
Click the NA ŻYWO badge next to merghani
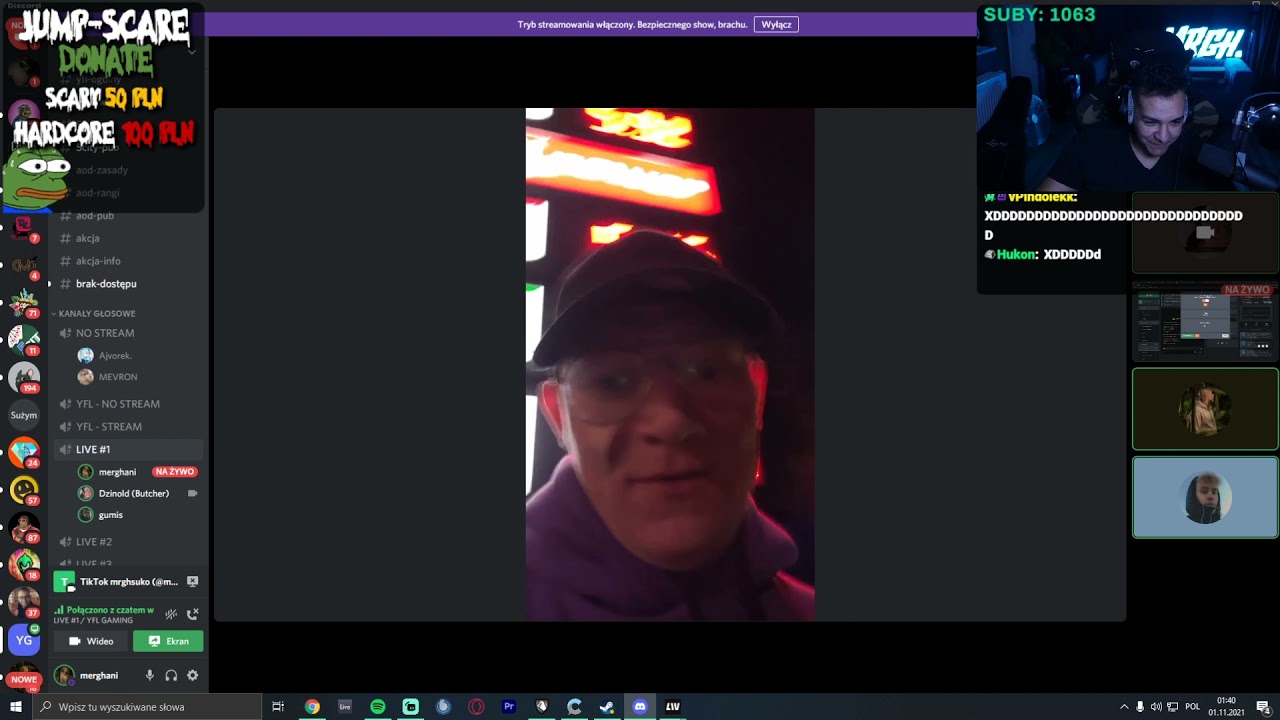click(175, 472)
